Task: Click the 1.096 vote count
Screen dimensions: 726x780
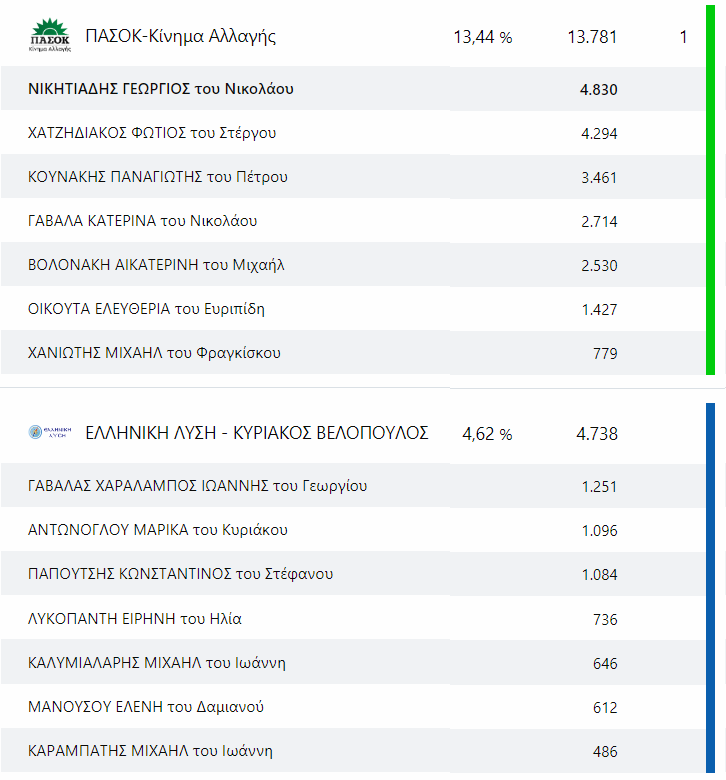Action: [600, 530]
